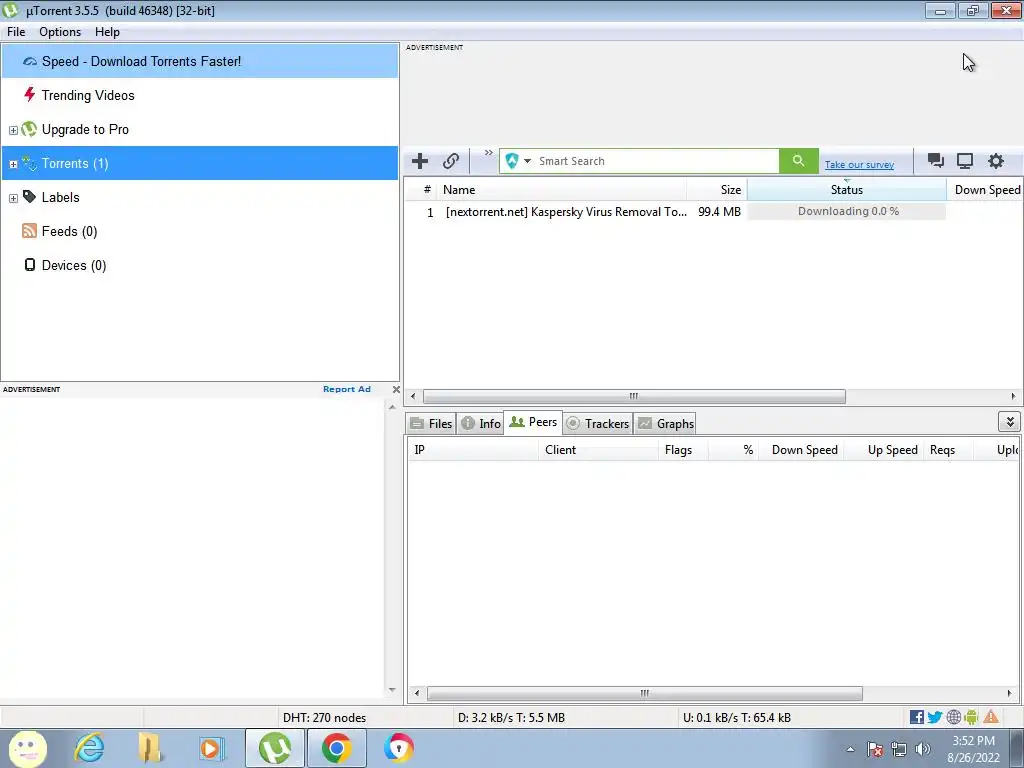Open Preferences gear icon
The image size is (1024, 768).
995,161
